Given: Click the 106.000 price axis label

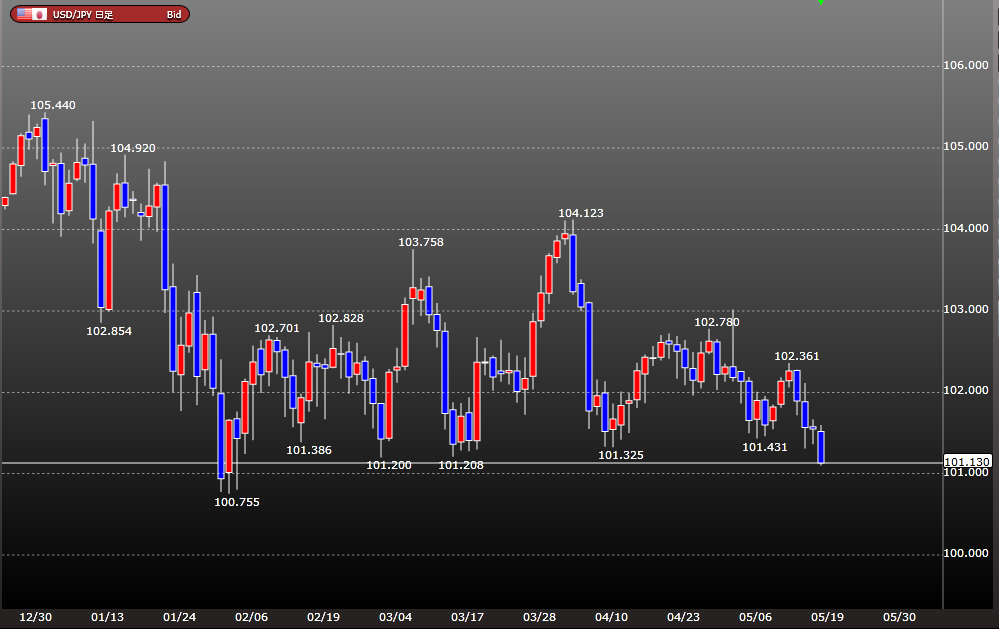Looking at the screenshot, I should (x=966, y=65).
